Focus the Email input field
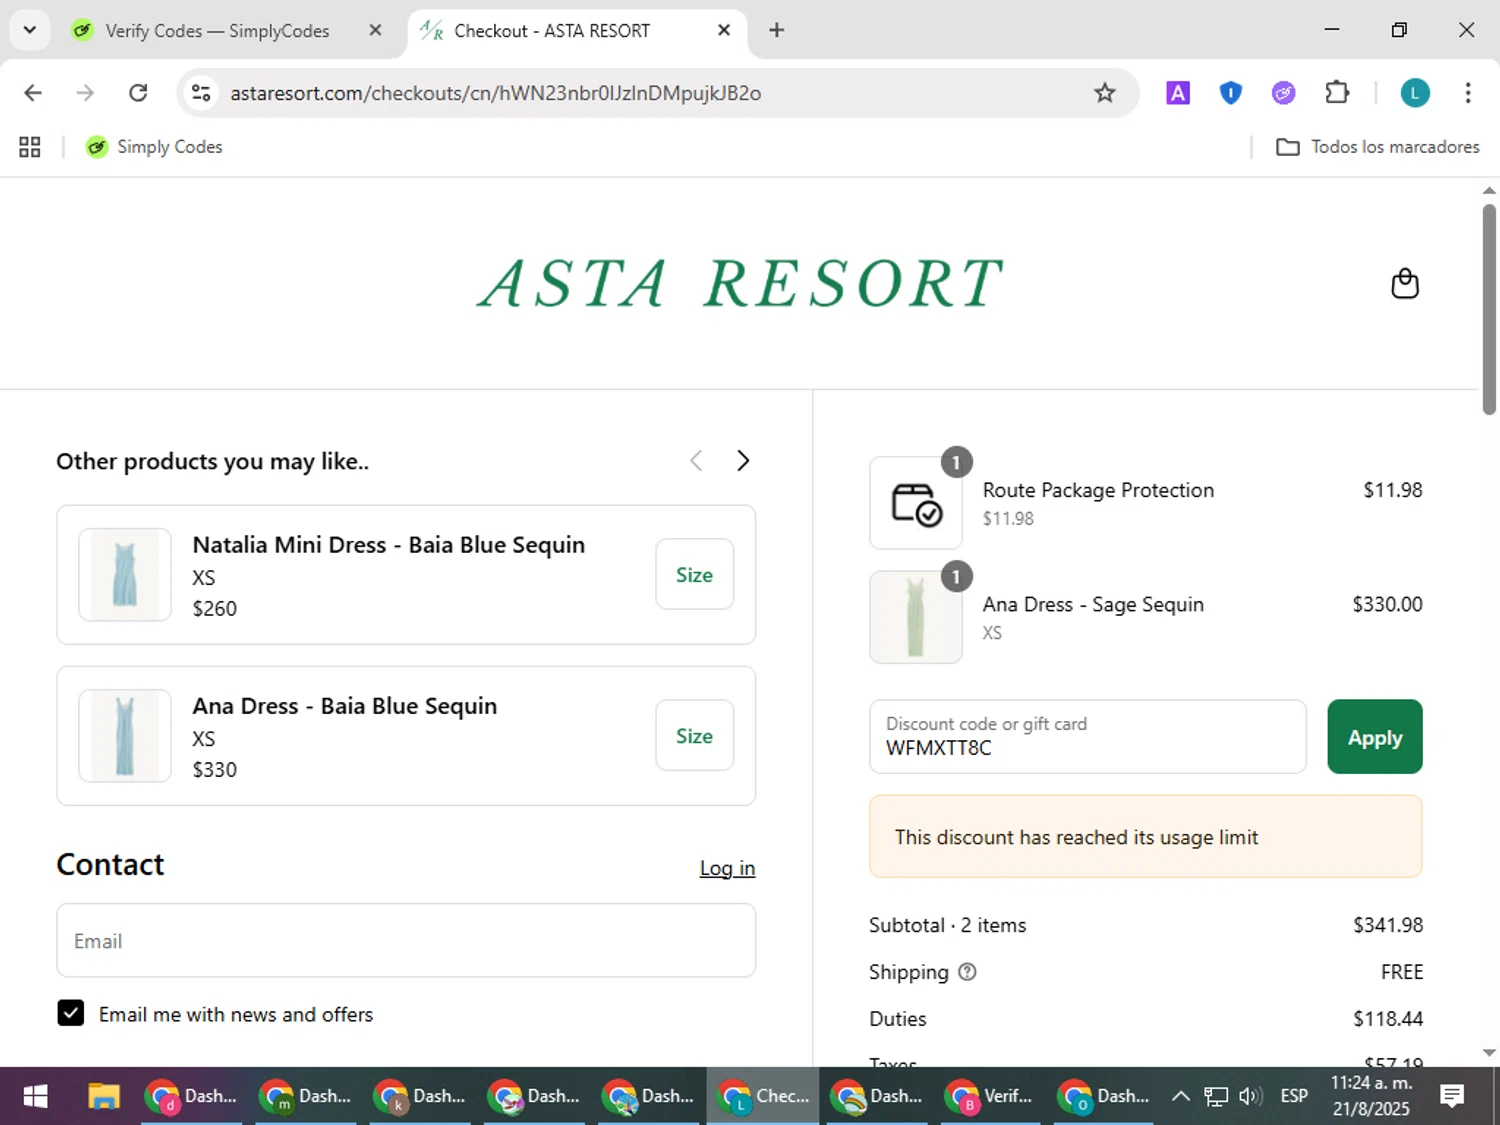1500x1125 pixels. (x=406, y=941)
